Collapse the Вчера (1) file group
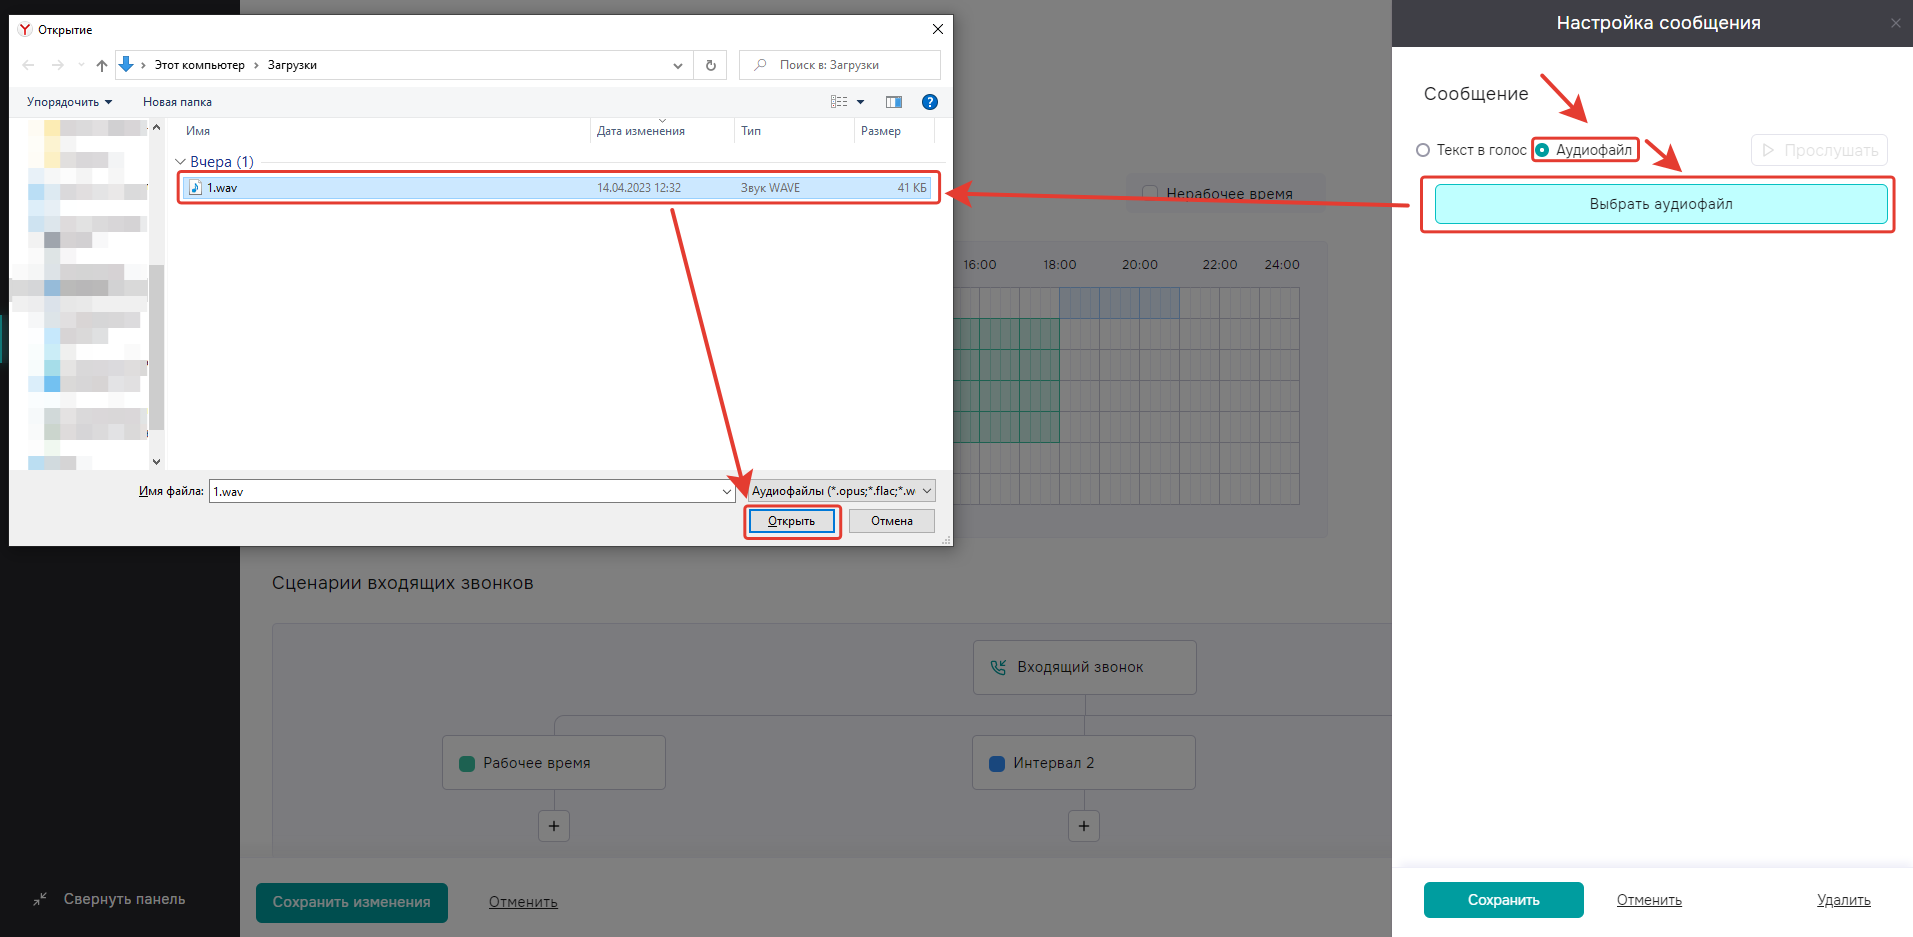Screen dimensions: 1913x937 coord(180,162)
